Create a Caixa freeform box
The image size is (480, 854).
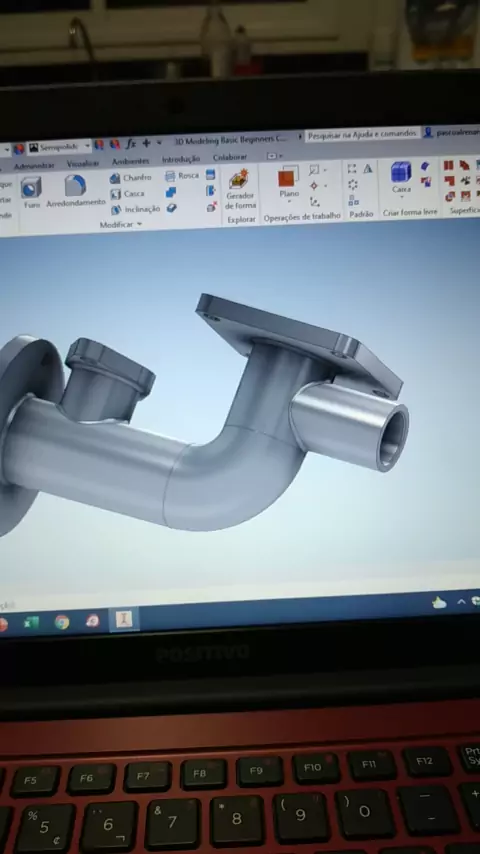402,177
